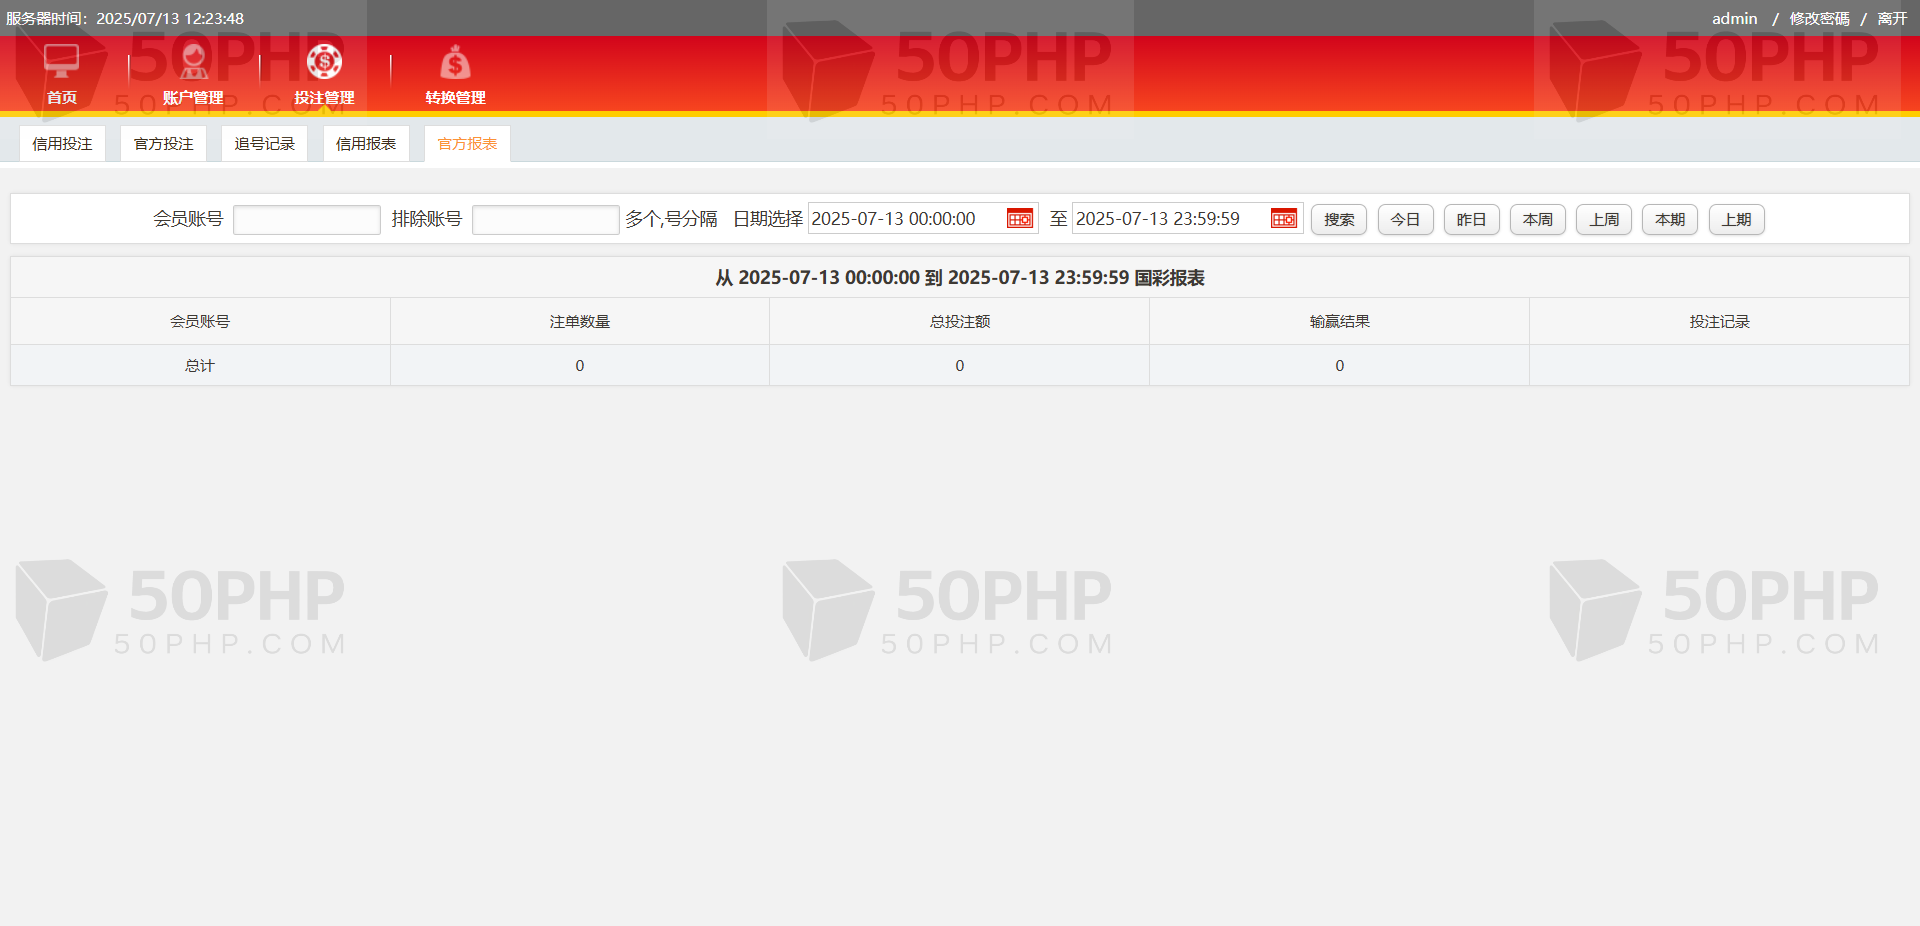Open start date calendar picker icon
1920x926 pixels.
pos(1019,219)
